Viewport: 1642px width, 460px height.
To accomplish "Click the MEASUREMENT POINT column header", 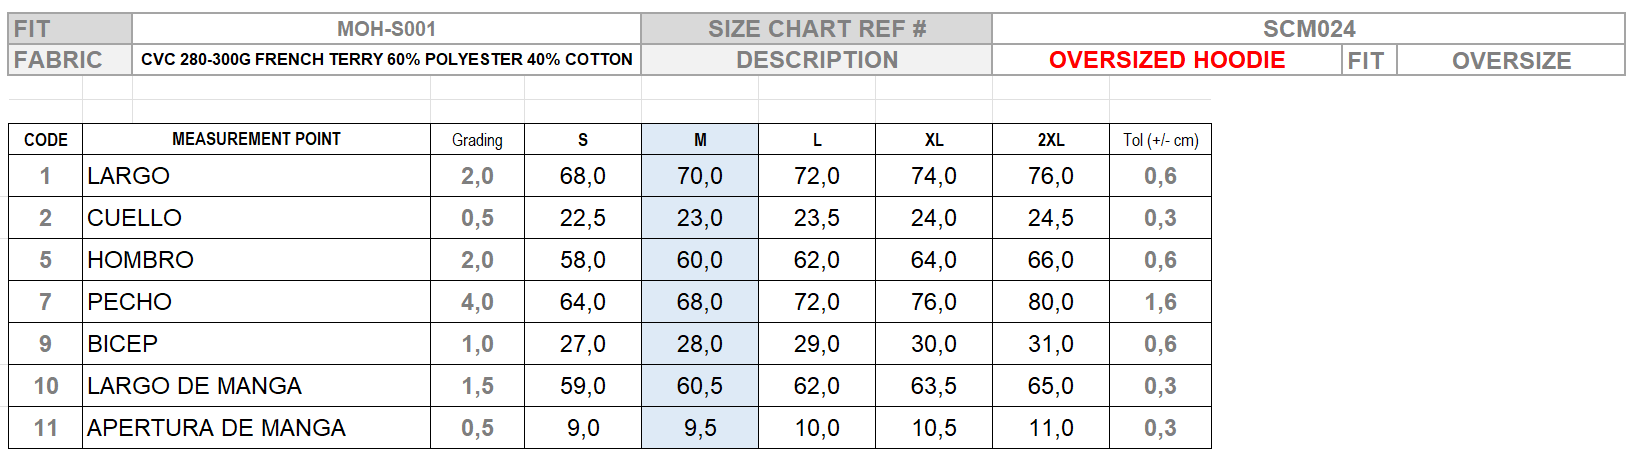I will pyautogui.click(x=256, y=139).
